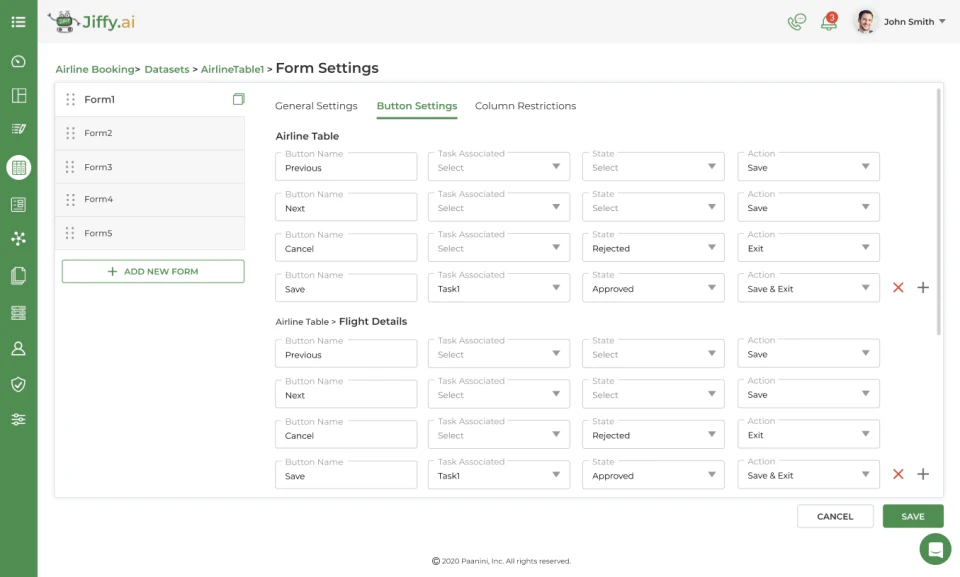Click the duplicate icon next to Form1
This screenshot has width=960, height=577.
tap(238, 99)
